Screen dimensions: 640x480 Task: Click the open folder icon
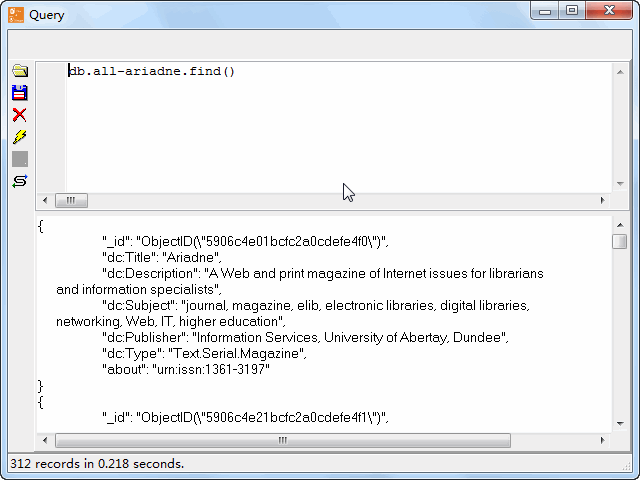point(19,71)
